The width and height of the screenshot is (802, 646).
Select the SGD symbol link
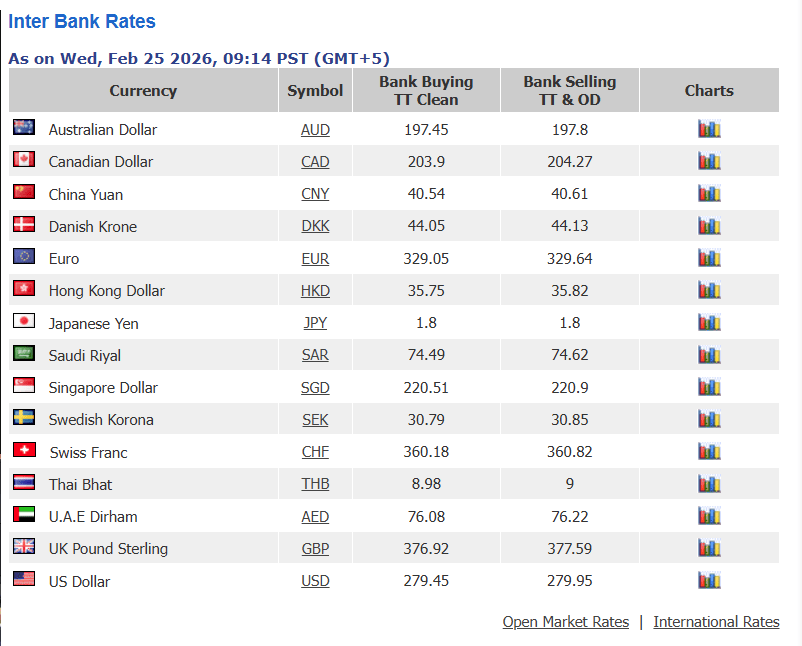[x=315, y=388]
